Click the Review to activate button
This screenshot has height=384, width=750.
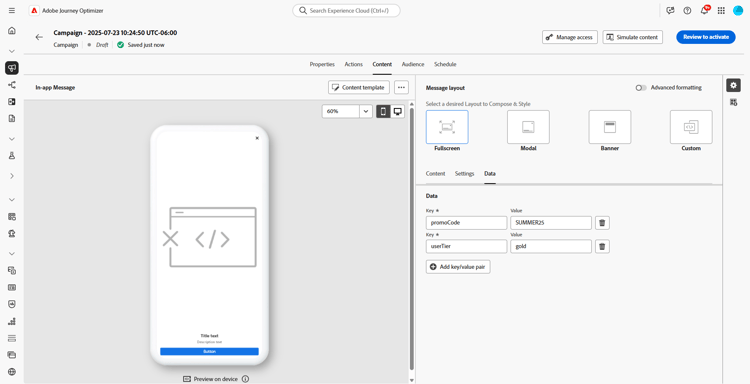point(706,37)
